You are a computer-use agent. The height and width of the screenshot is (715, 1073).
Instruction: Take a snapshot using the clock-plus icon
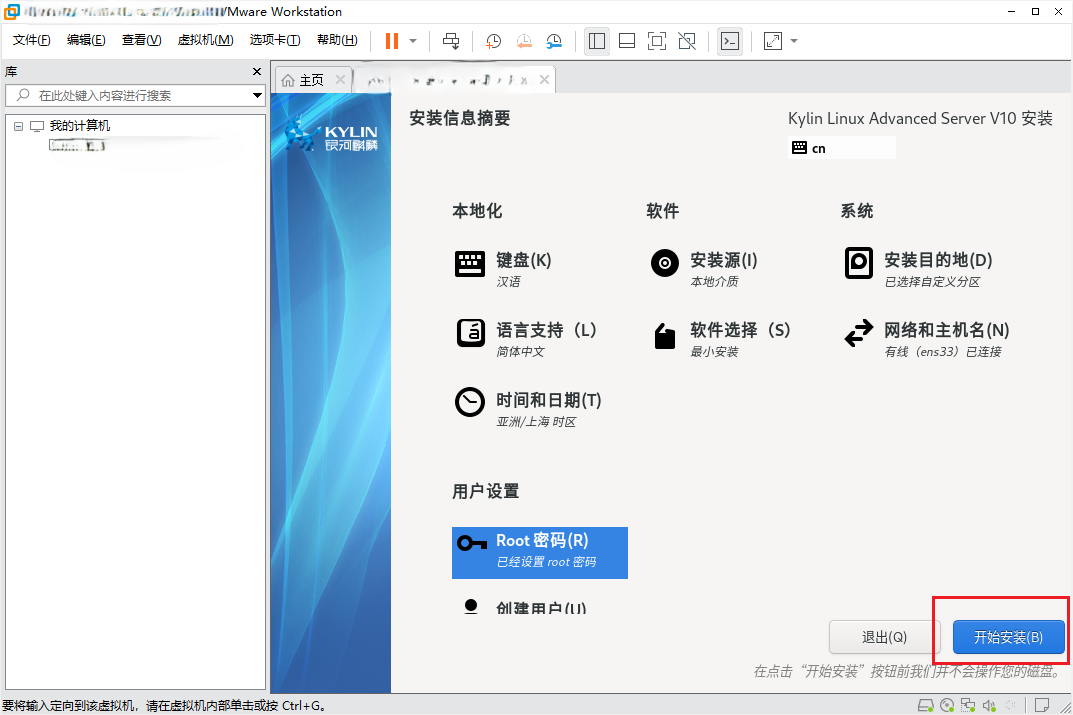click(x=493, y=41)
